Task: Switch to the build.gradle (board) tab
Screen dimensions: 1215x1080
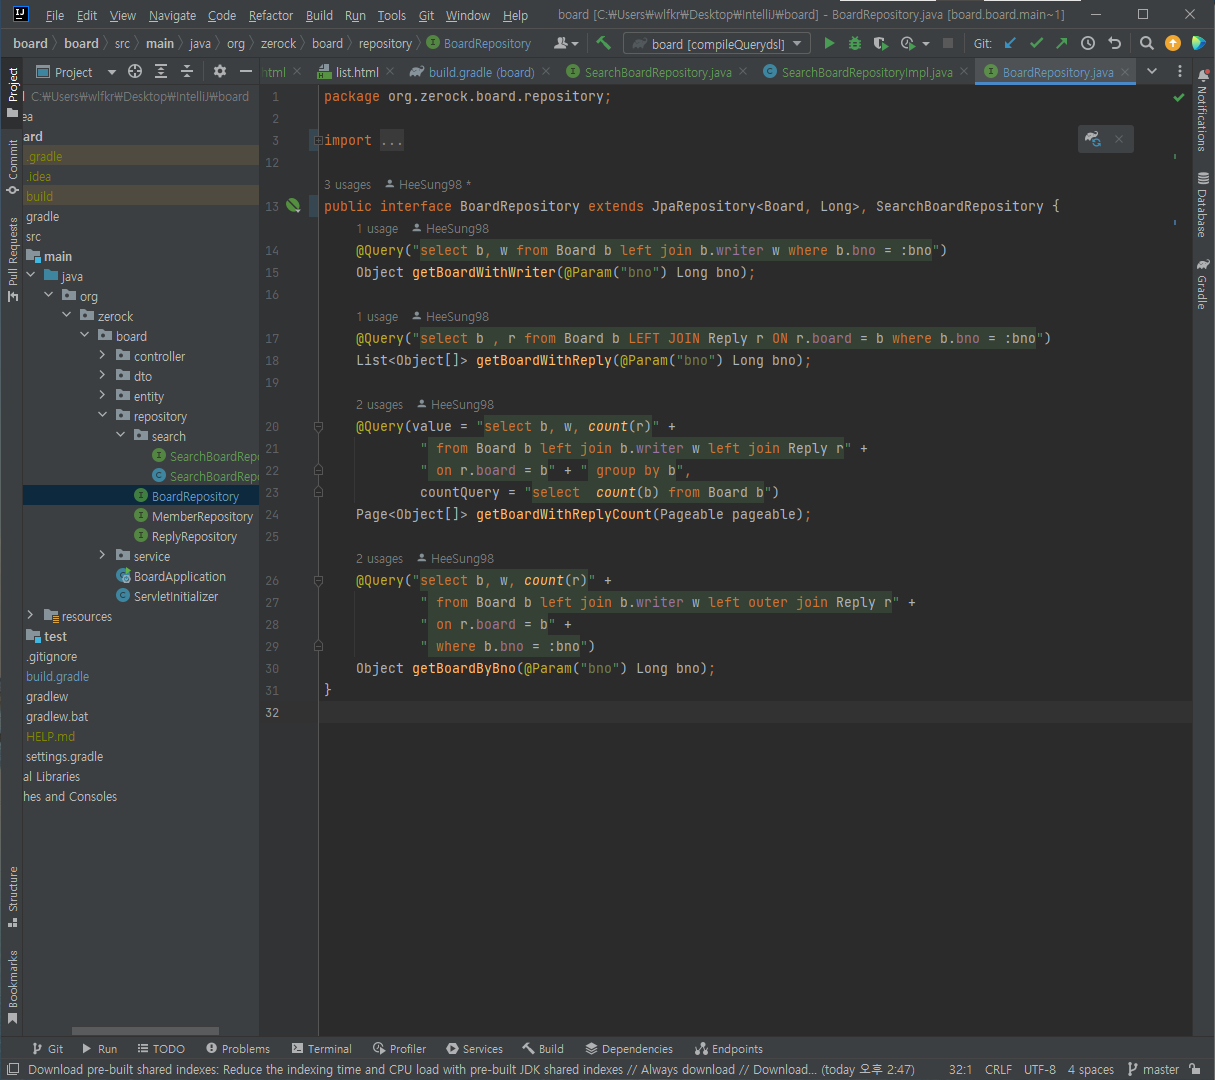Action: pyautogui.click(x=481, y=72)
